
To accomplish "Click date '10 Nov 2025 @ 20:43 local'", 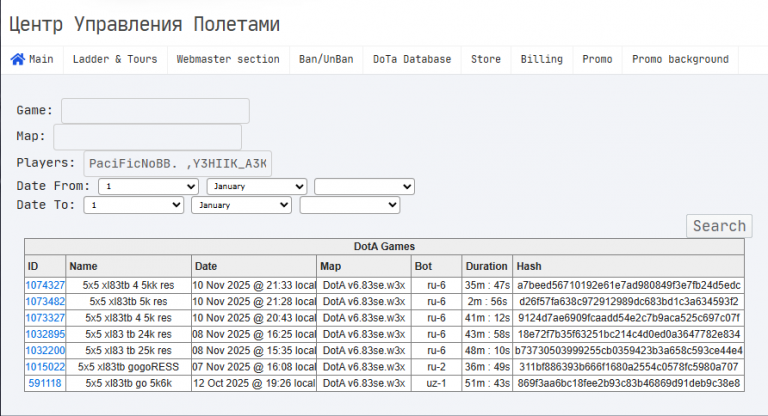I will [254, 318].
